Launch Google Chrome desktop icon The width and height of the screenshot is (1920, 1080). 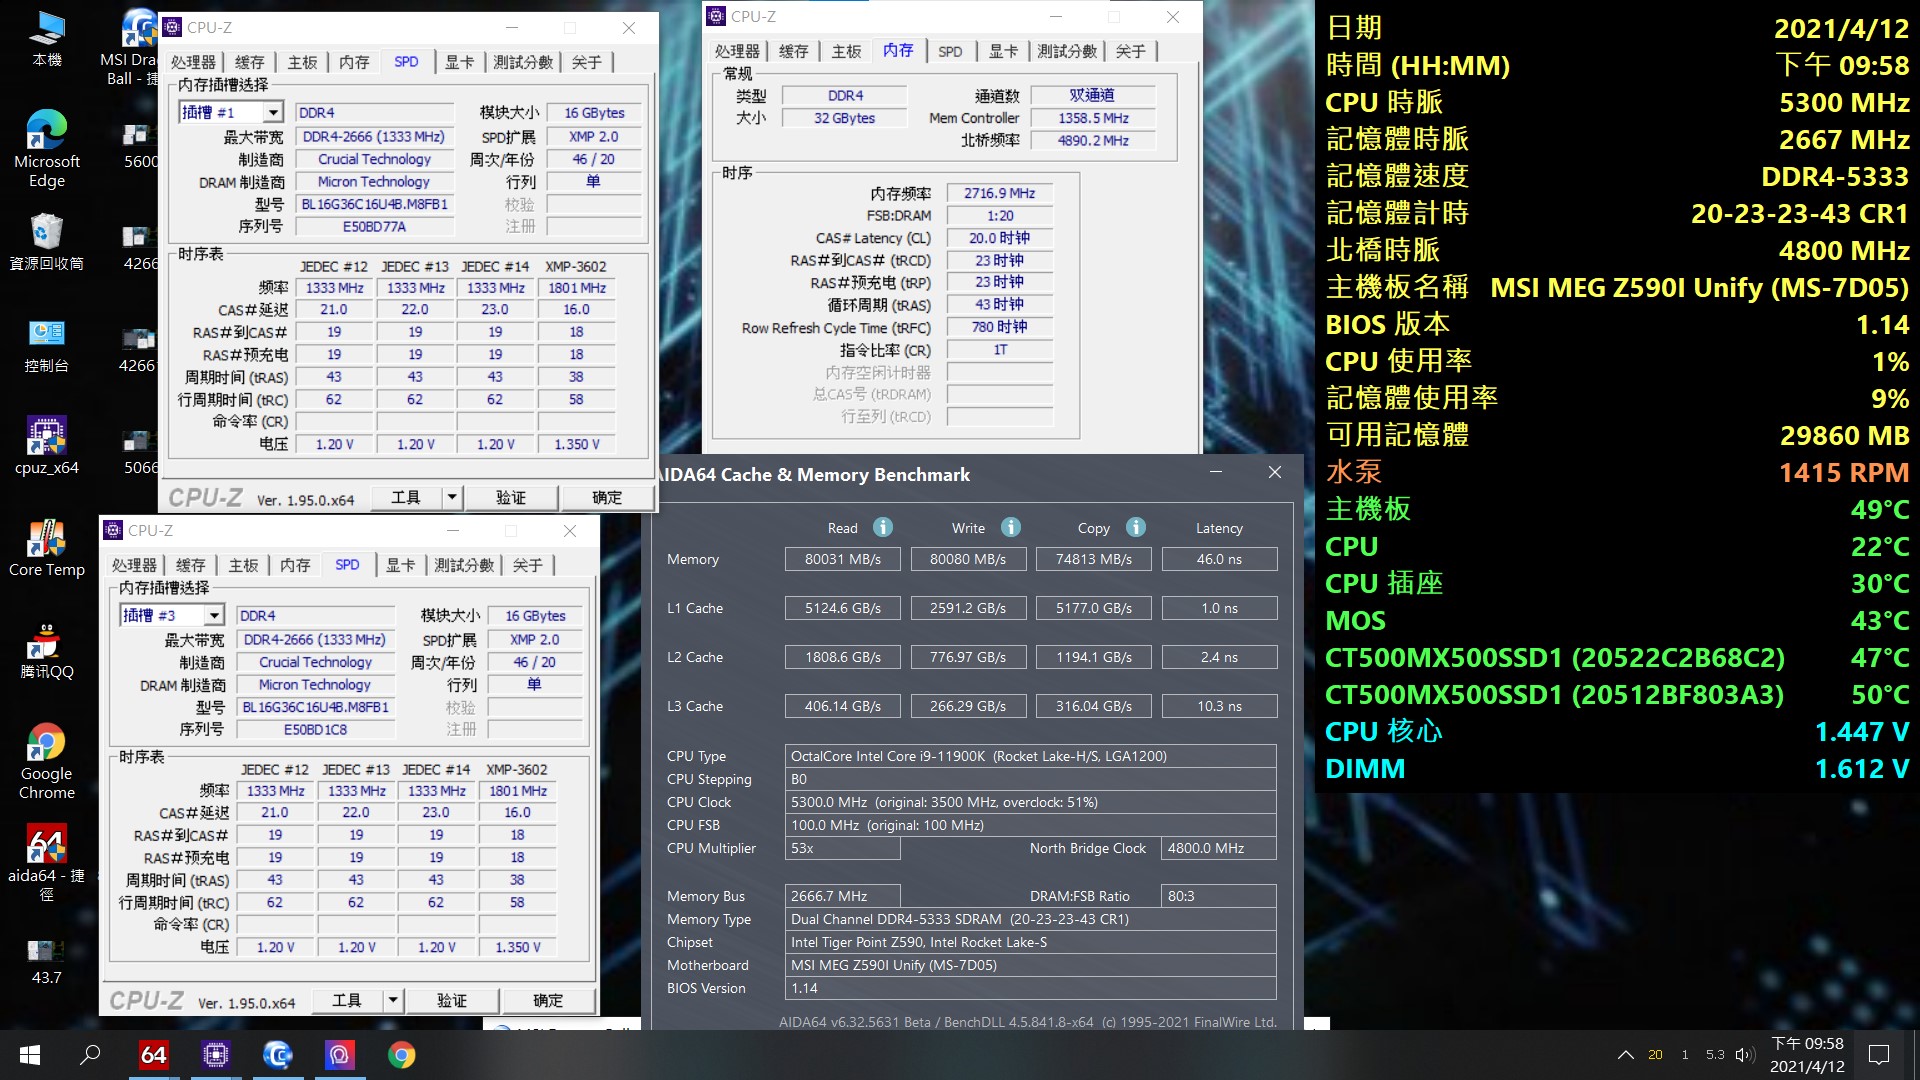46,761
